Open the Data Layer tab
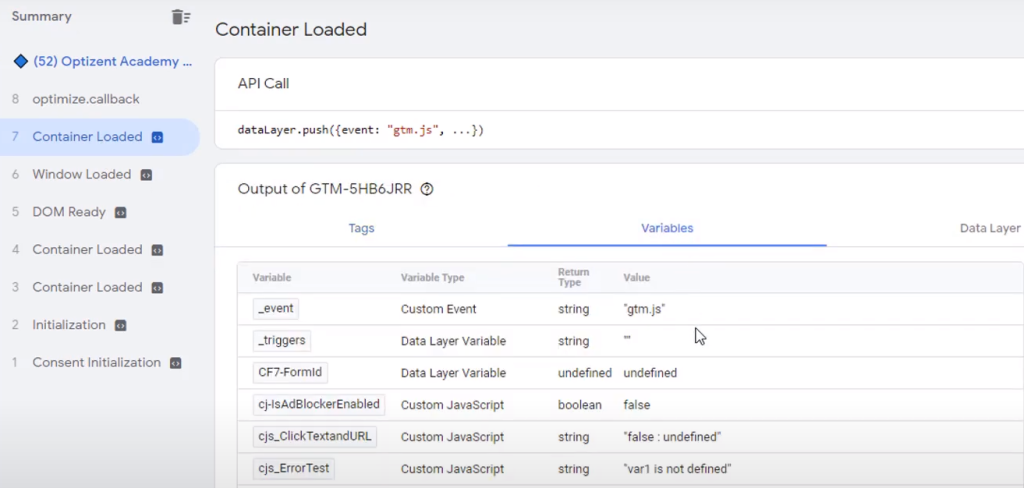1024x488 pixels. pyautogui.click(x=989, y=228)
